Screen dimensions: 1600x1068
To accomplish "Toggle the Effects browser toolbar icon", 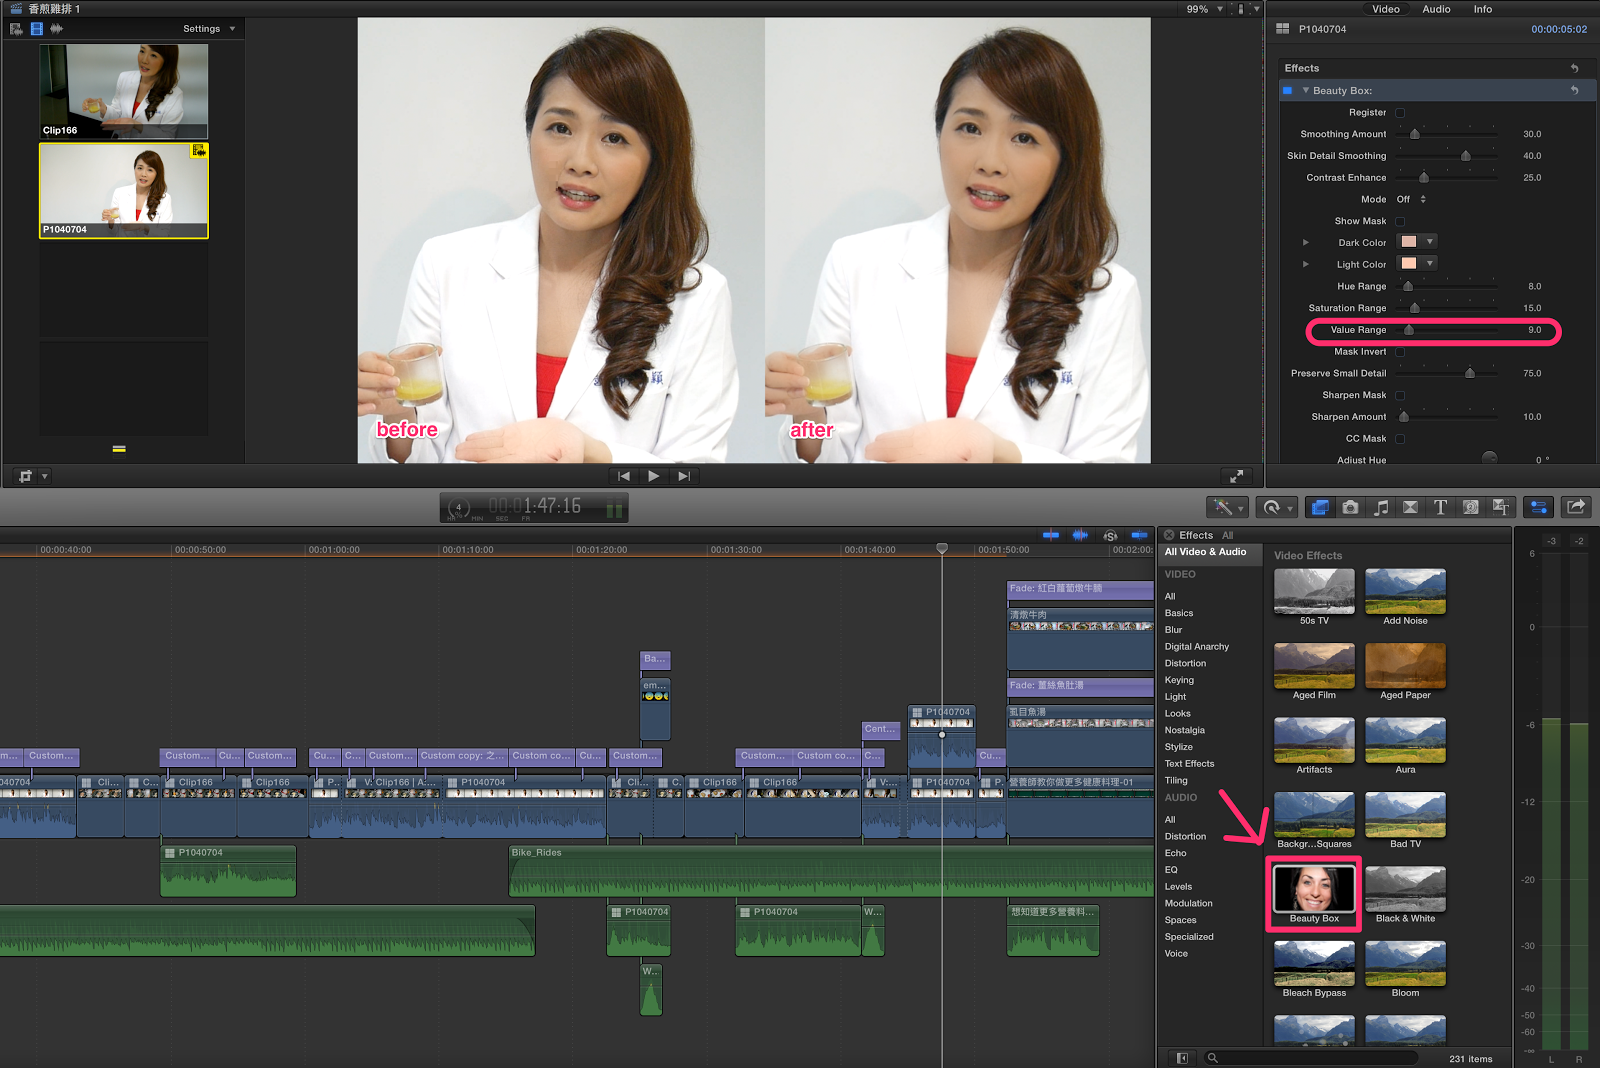I will point(1320,507).
